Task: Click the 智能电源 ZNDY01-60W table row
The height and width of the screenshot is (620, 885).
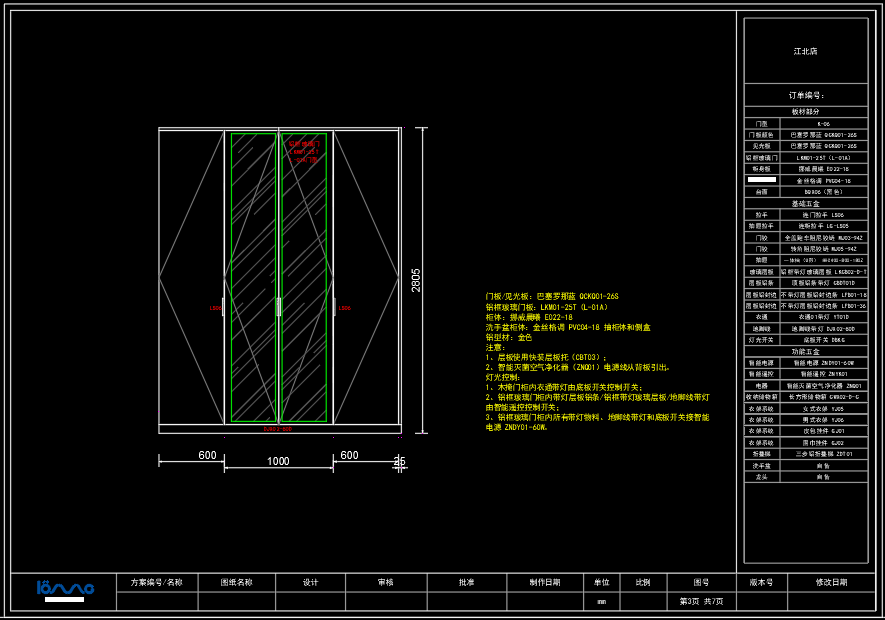Action: [805, 363]
